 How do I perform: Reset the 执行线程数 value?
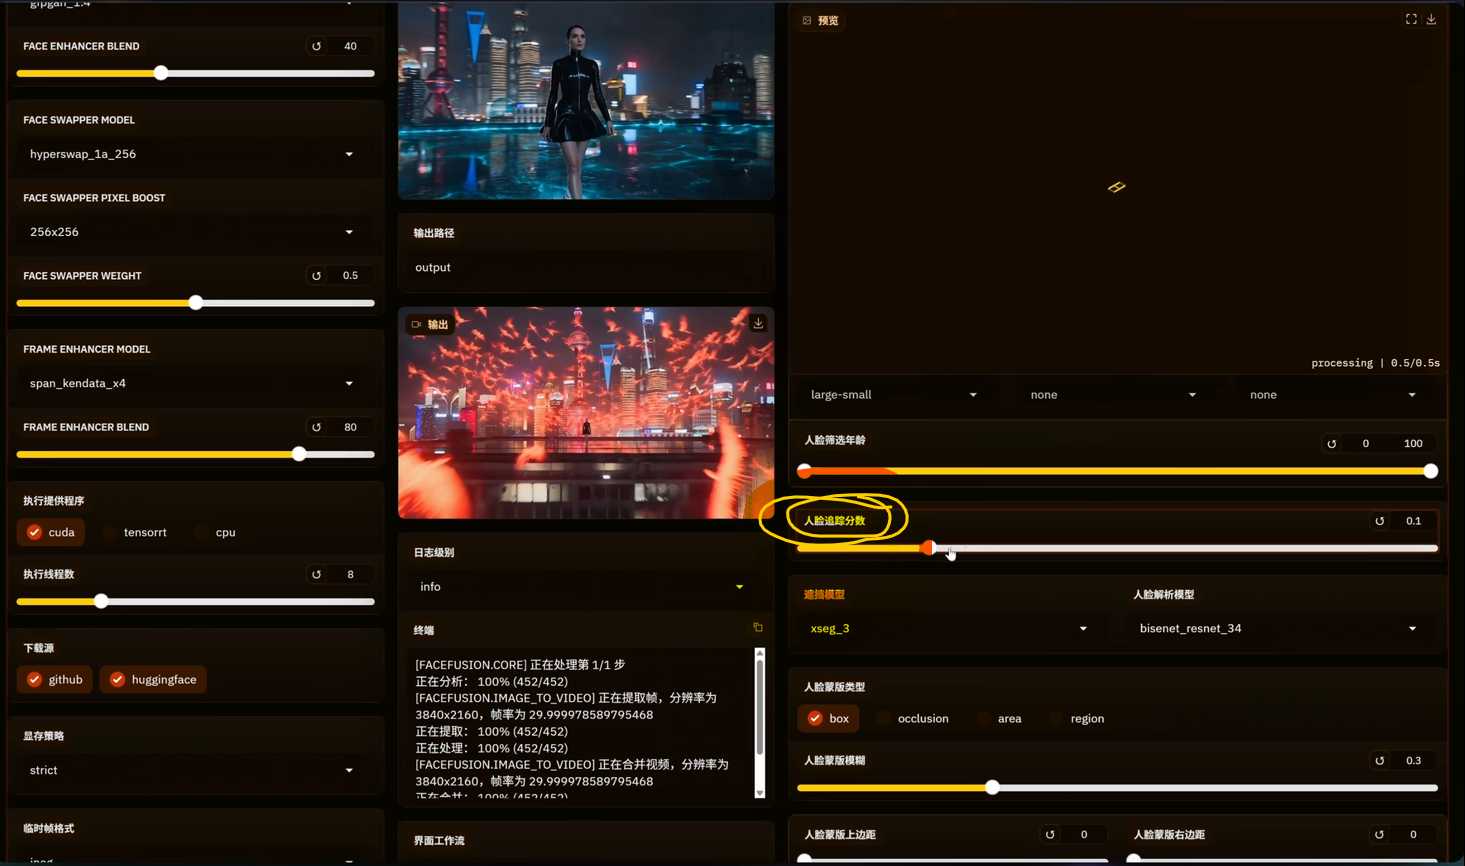tap(317, 574)
